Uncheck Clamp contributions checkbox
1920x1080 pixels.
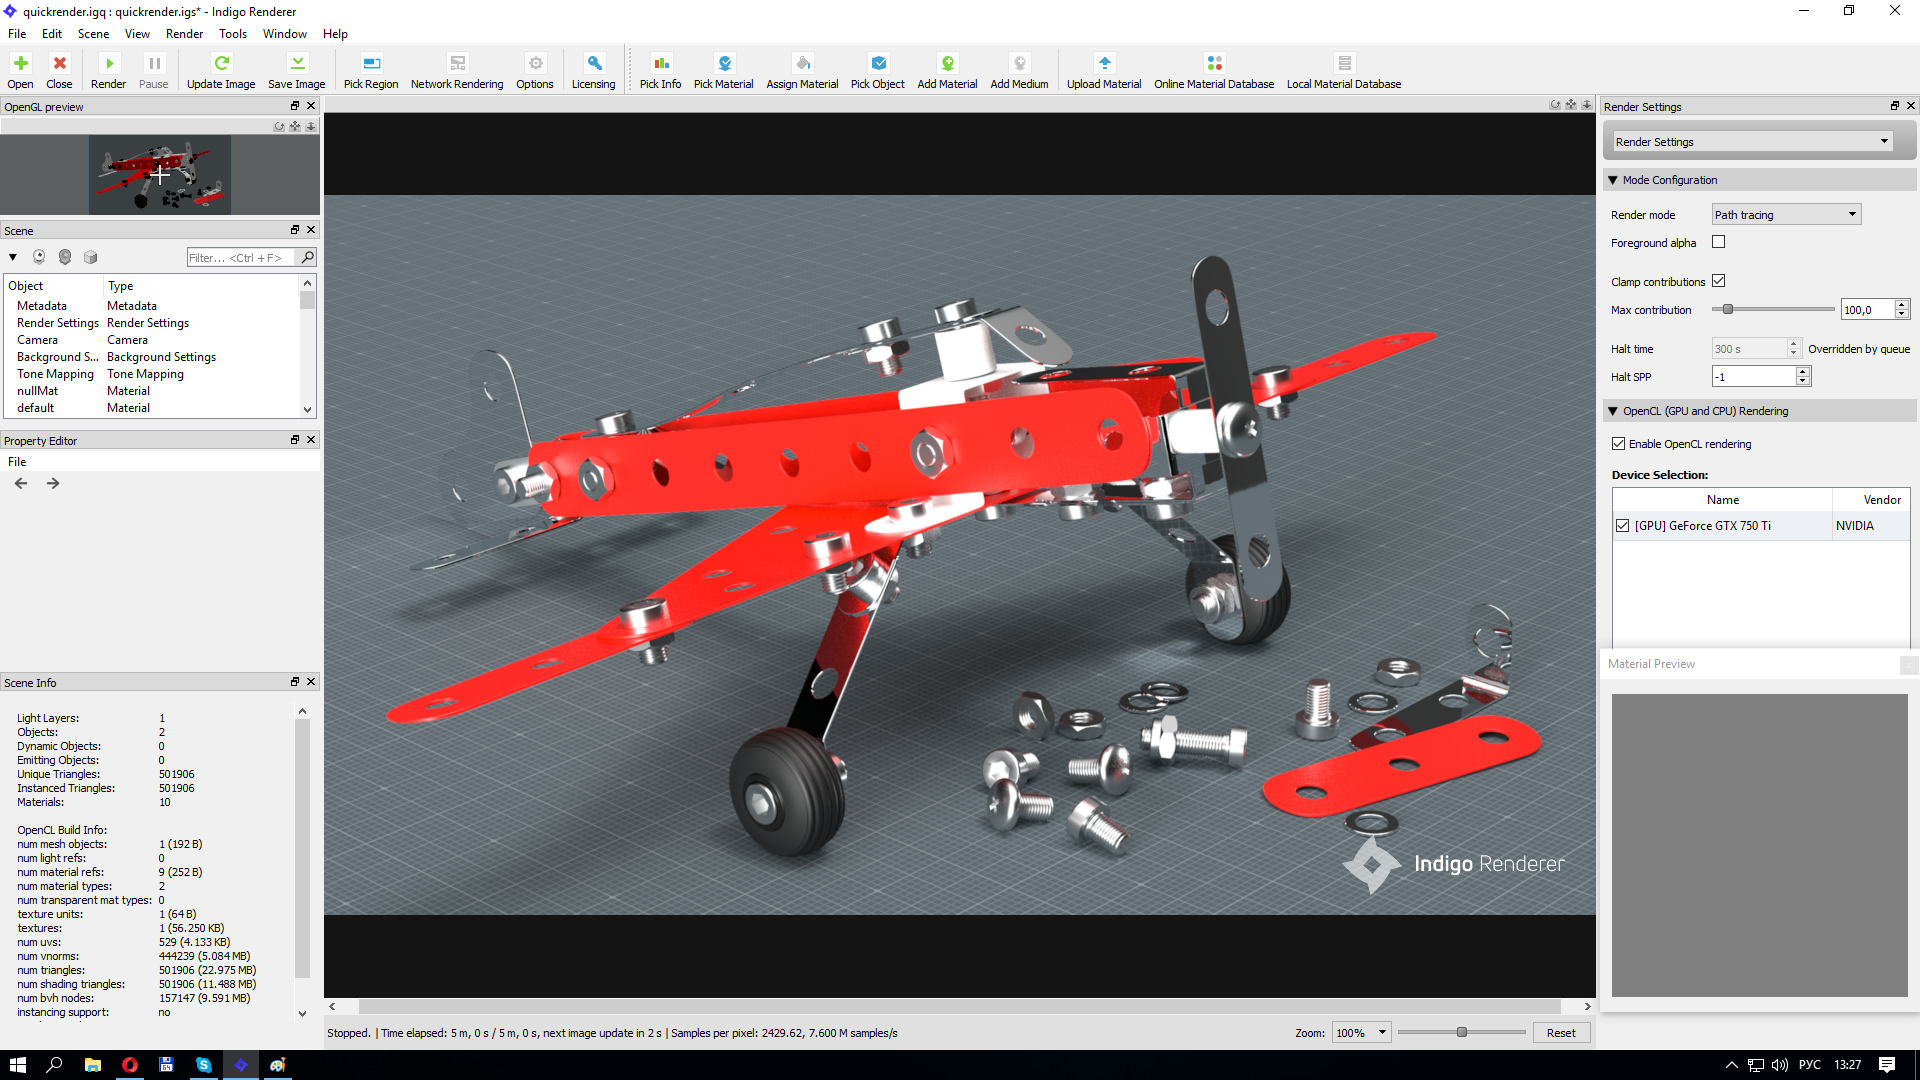[x=1718, y=281]
